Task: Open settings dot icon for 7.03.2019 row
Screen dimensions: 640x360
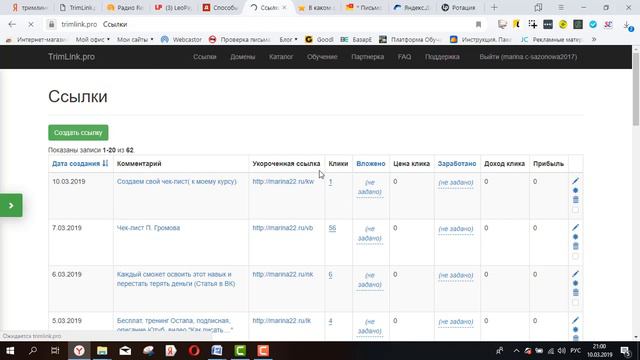Action: tap(576, 237)
